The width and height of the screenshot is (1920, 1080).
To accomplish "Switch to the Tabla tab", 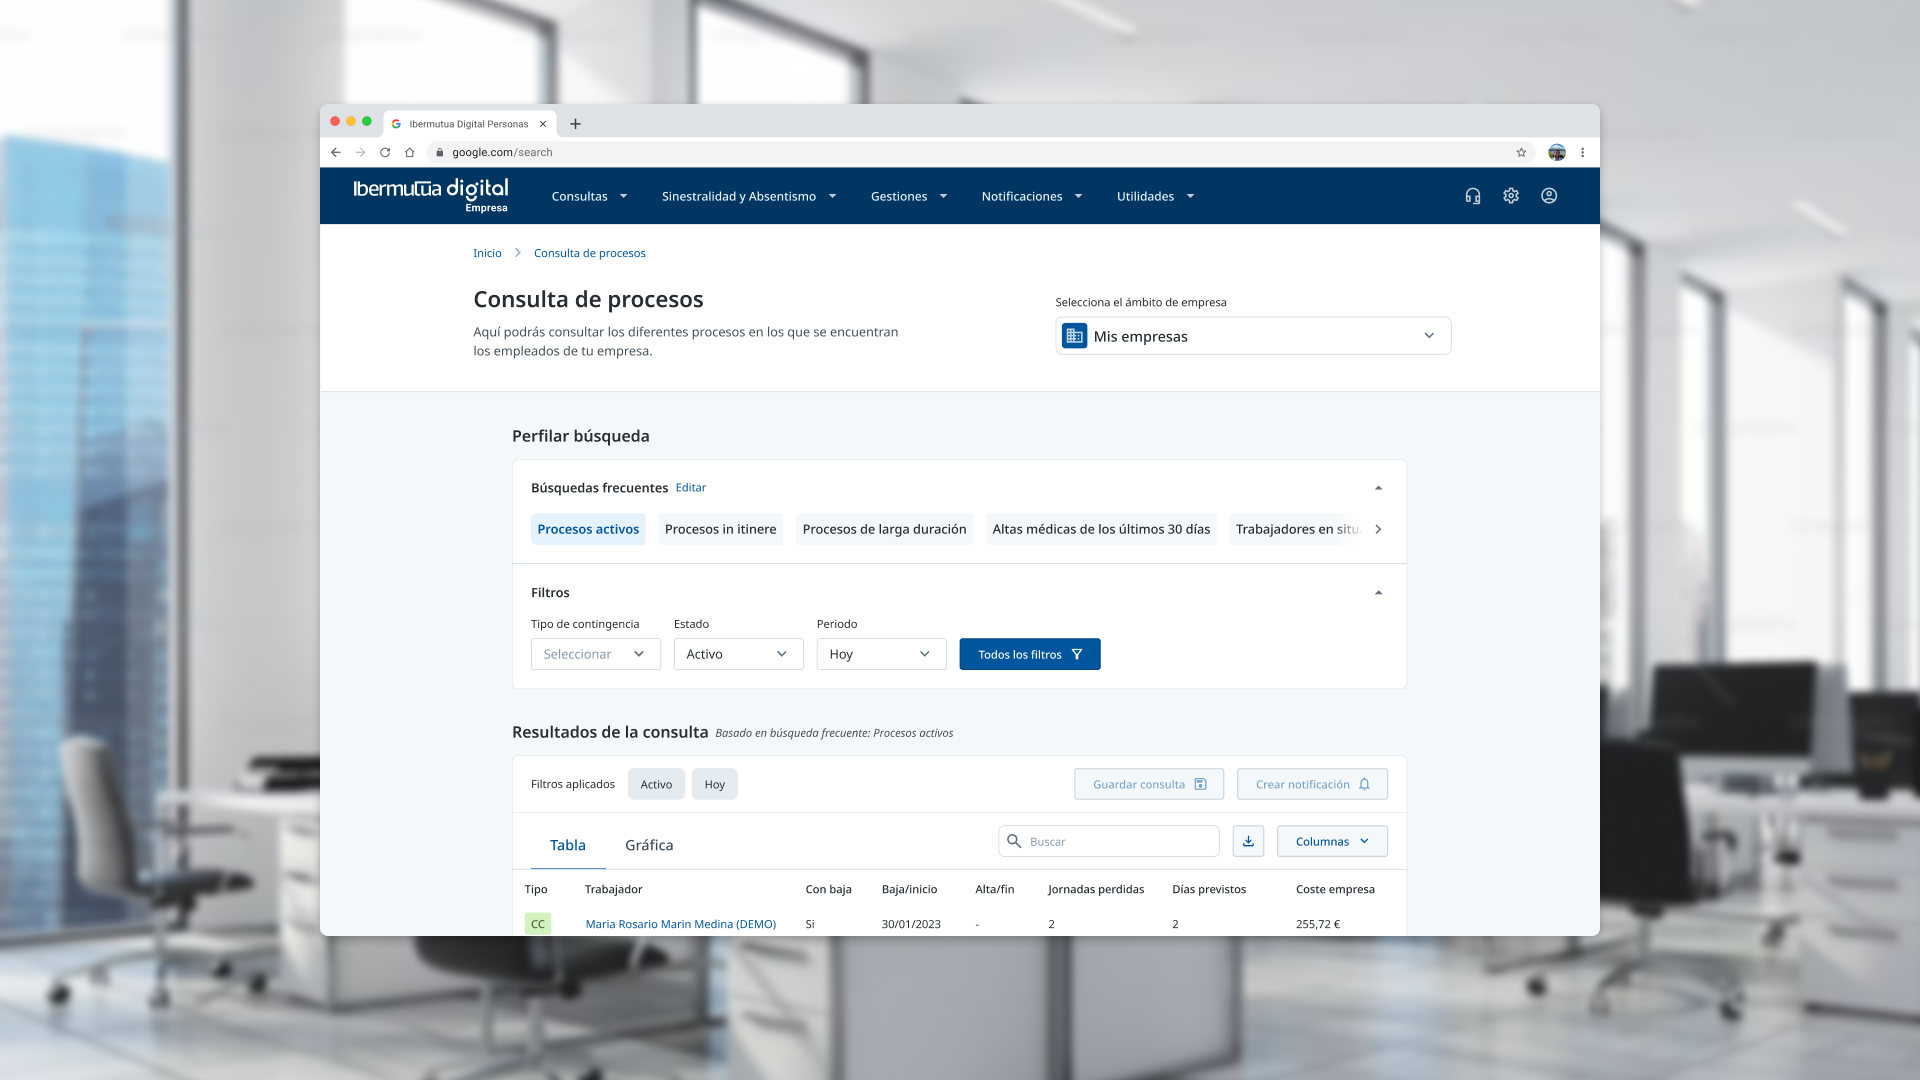I will pyautogui.click(x=568, y=845).
